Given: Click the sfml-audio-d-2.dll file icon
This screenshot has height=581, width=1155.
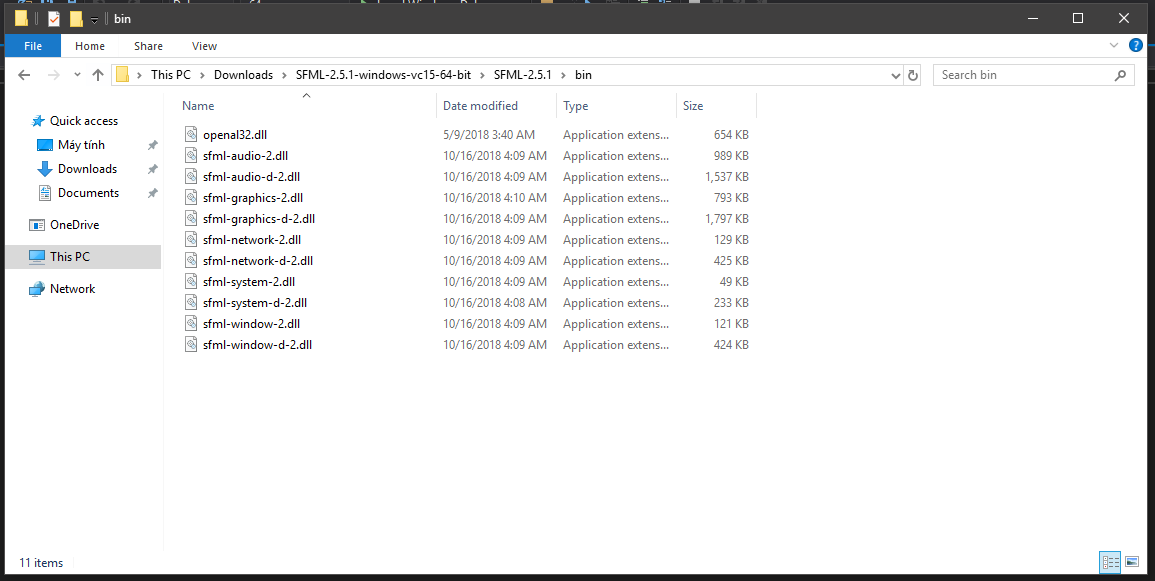Looking at the screenshot, I should pos(191,177).
